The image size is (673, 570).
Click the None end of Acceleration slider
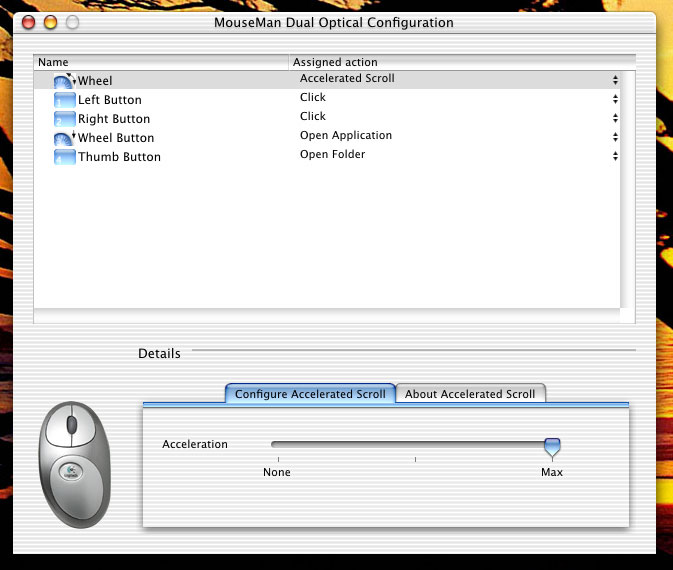point(277,472)
